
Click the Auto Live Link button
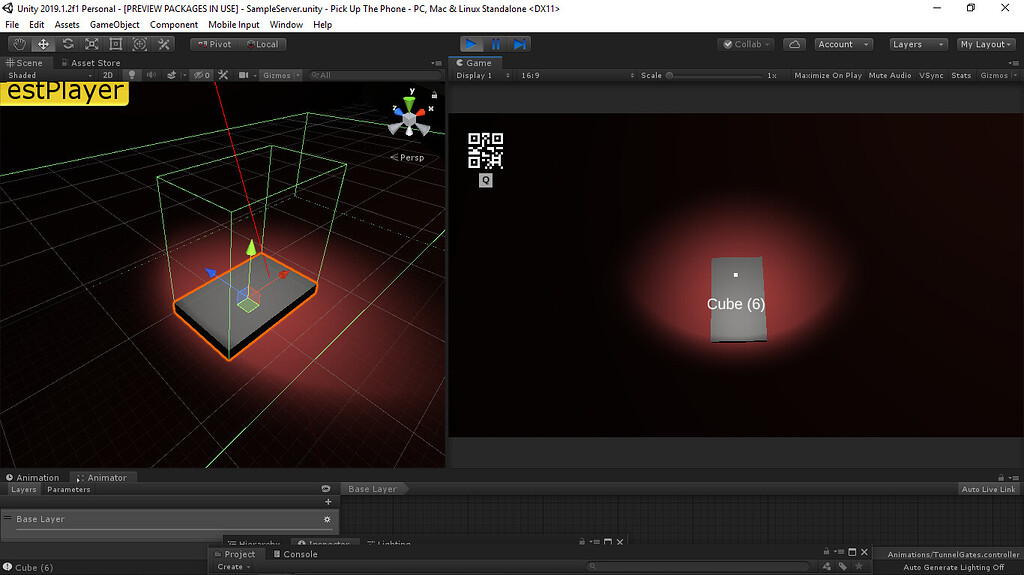[988, 489]
